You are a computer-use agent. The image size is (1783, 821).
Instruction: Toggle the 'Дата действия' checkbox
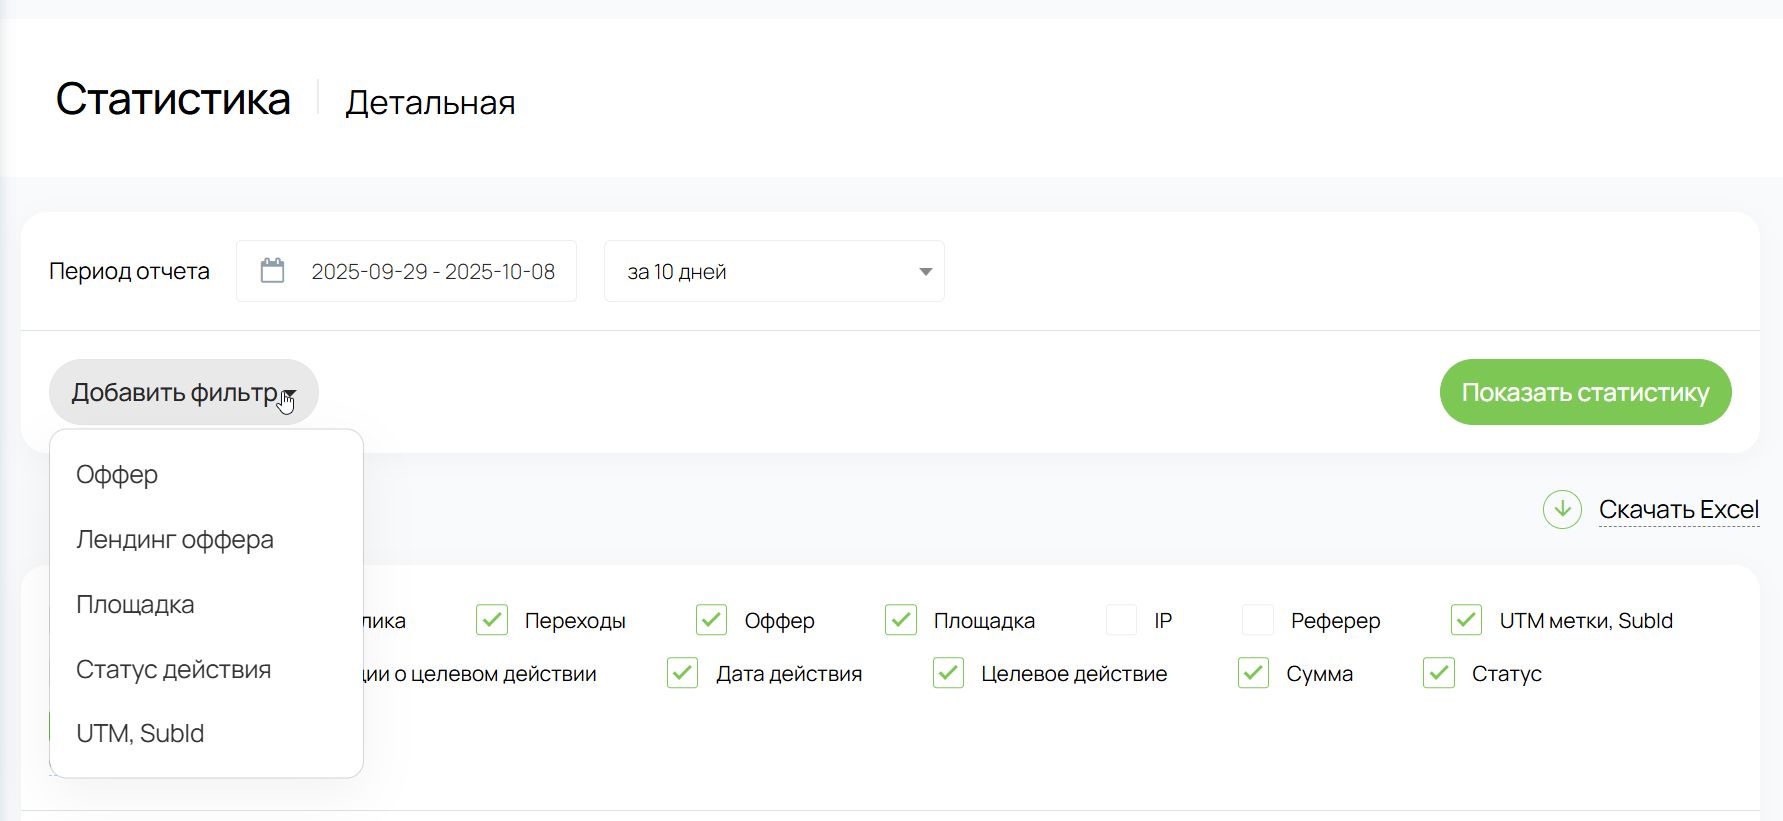(683, 673)
